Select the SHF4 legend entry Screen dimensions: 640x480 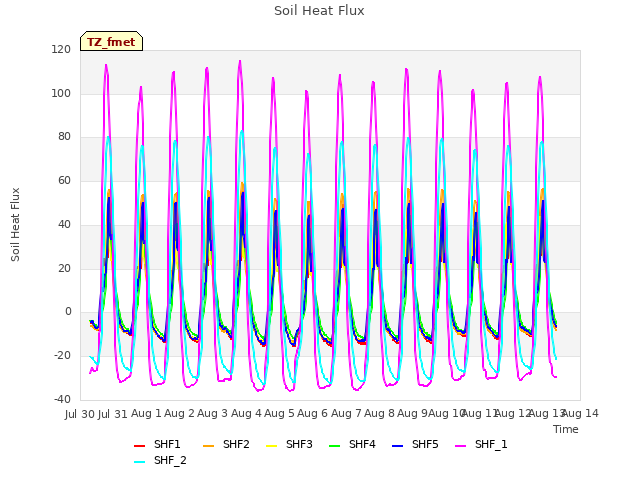[352, 444]
